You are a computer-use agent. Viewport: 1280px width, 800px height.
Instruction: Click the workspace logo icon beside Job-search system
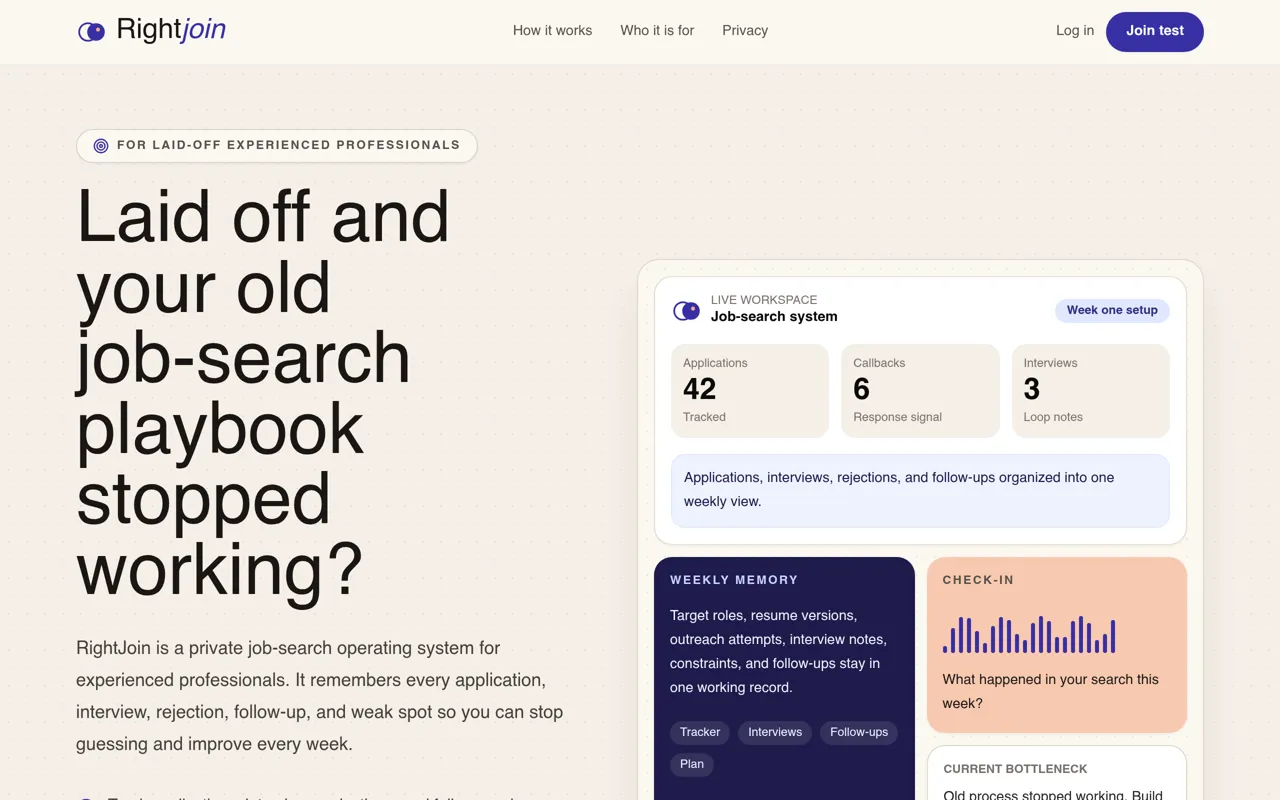coord(686,311)
